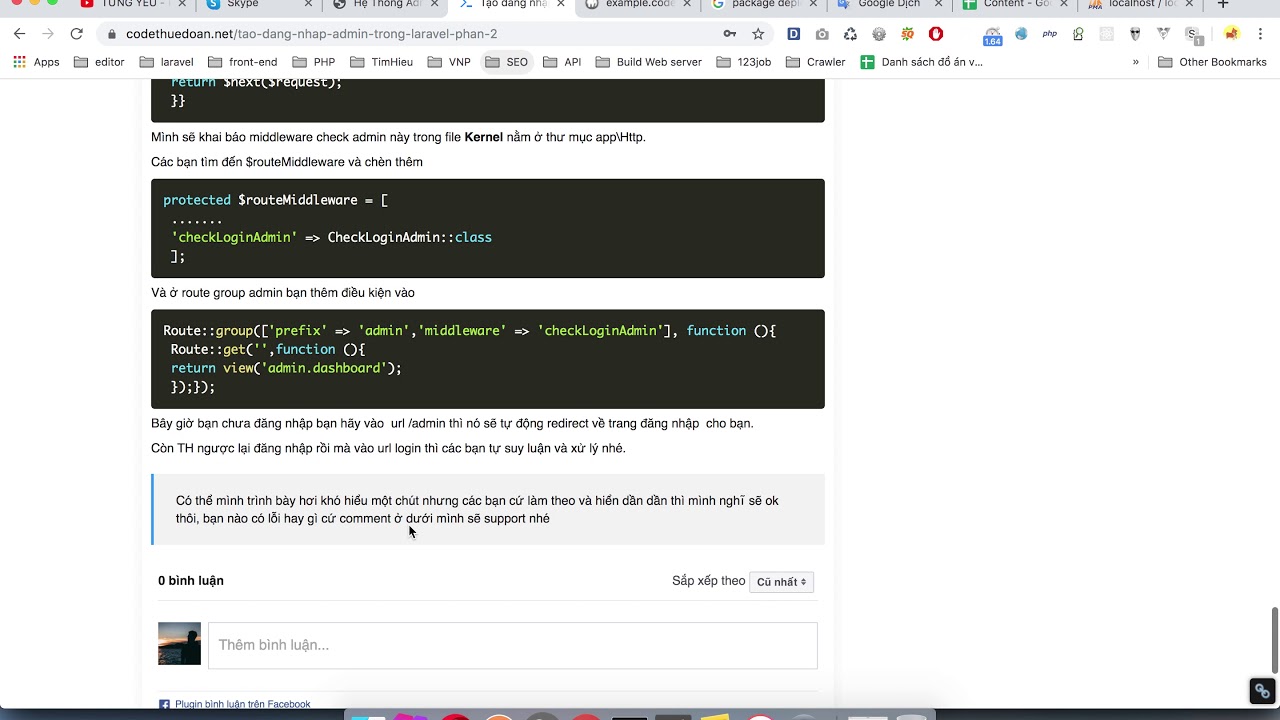Screen dimensions: 1280x720
Task: Open Danh sách đồ án bookmark
Action: (921, 62)
